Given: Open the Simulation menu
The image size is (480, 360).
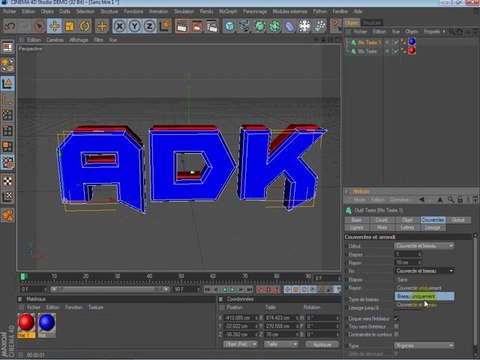Looking at the screenshot, I should click(x=184, y=11).
